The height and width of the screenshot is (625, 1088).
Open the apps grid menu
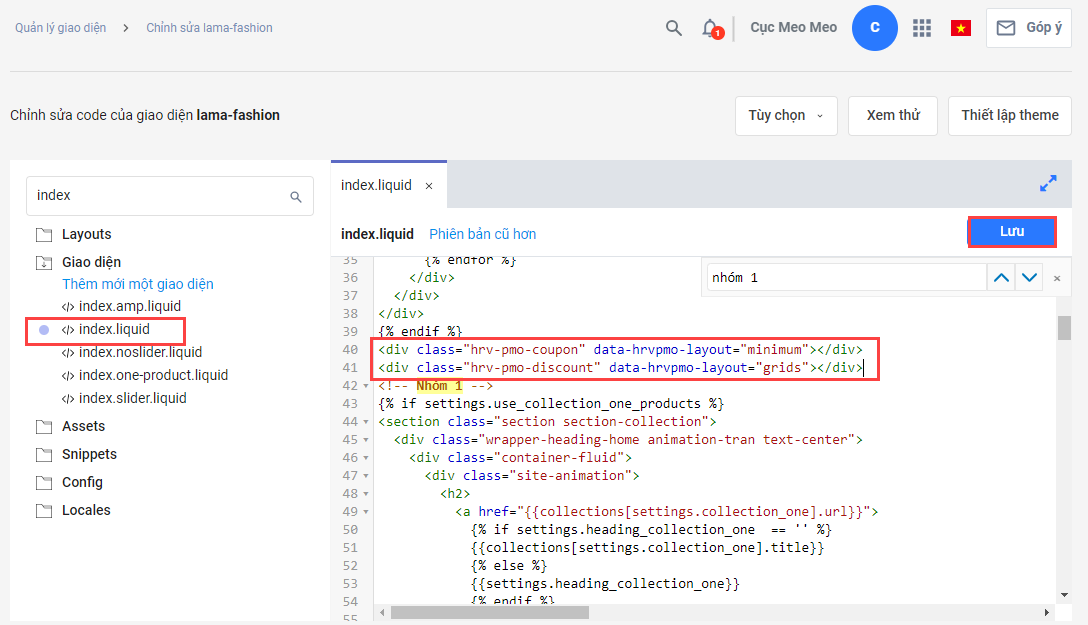tap(922, 28)
